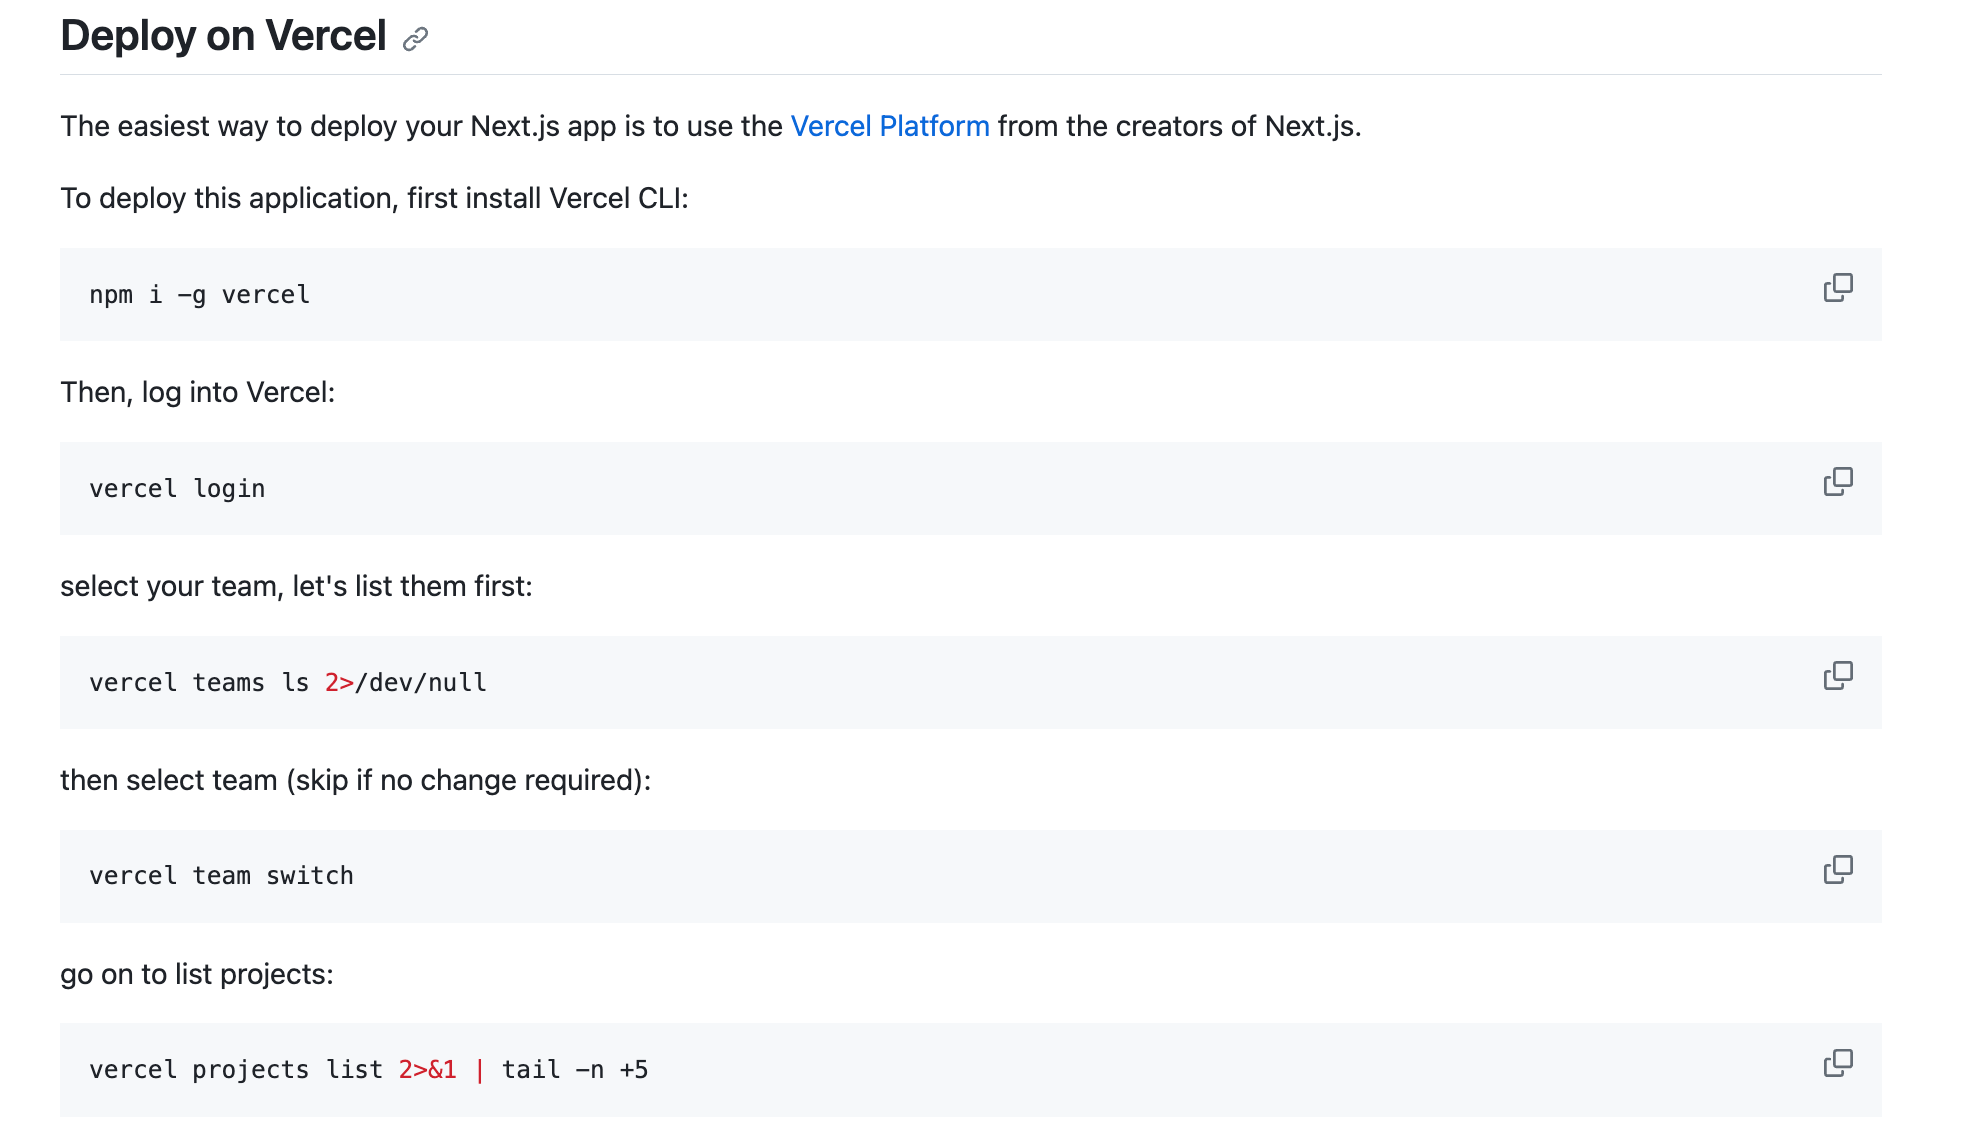Click the "vercel team switch" code block
The height and width of the screenshot is (1134, 1982).
tap(221, 876)
